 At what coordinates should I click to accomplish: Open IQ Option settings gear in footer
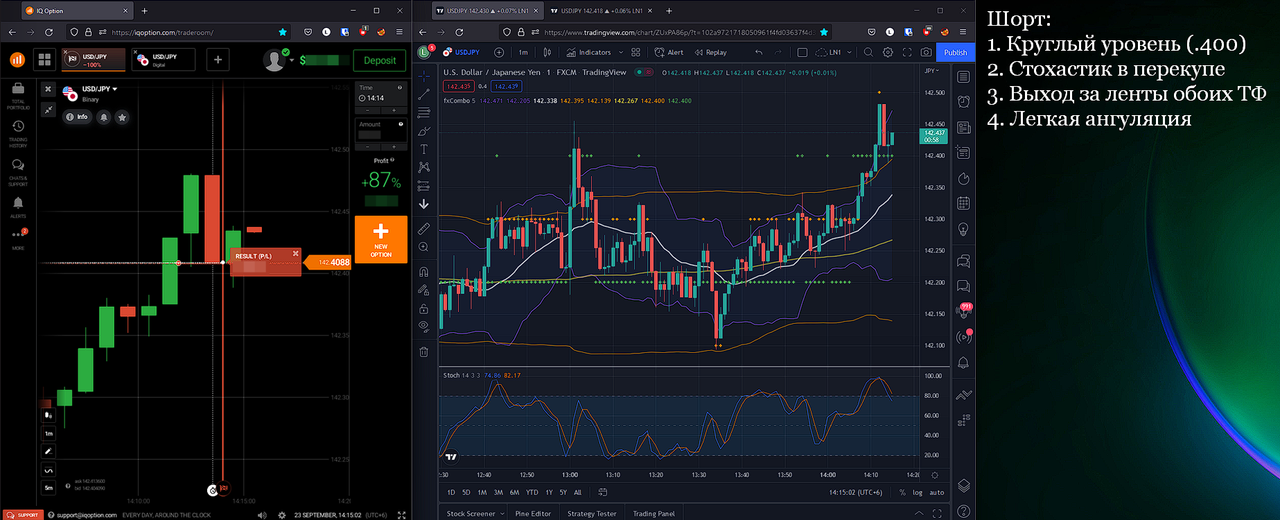click(284, 515)
